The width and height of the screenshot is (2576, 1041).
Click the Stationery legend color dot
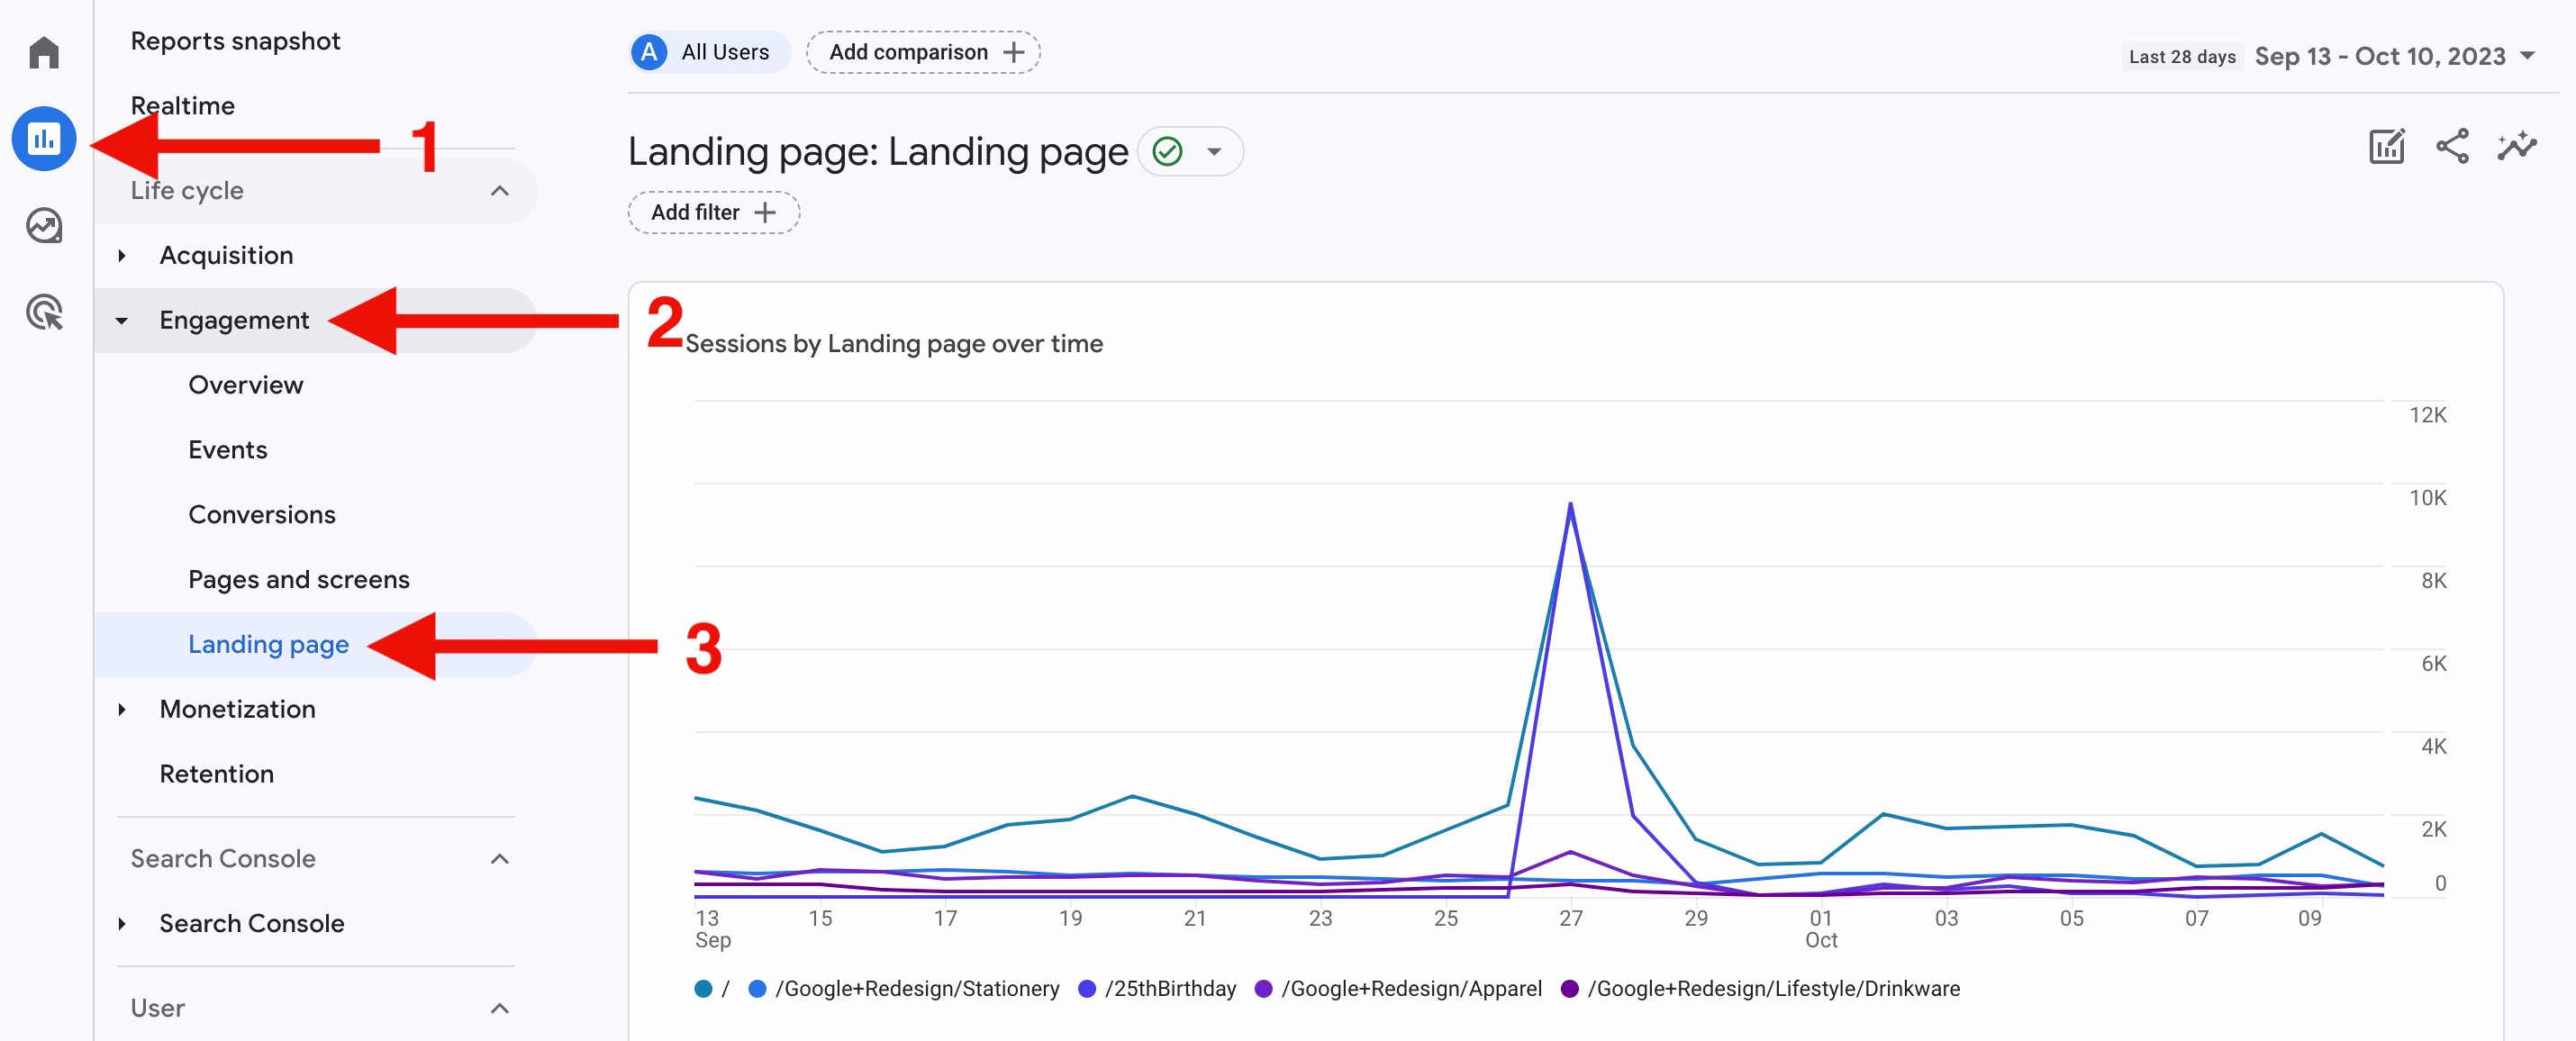pyautogui.click(x=757, y=988)
